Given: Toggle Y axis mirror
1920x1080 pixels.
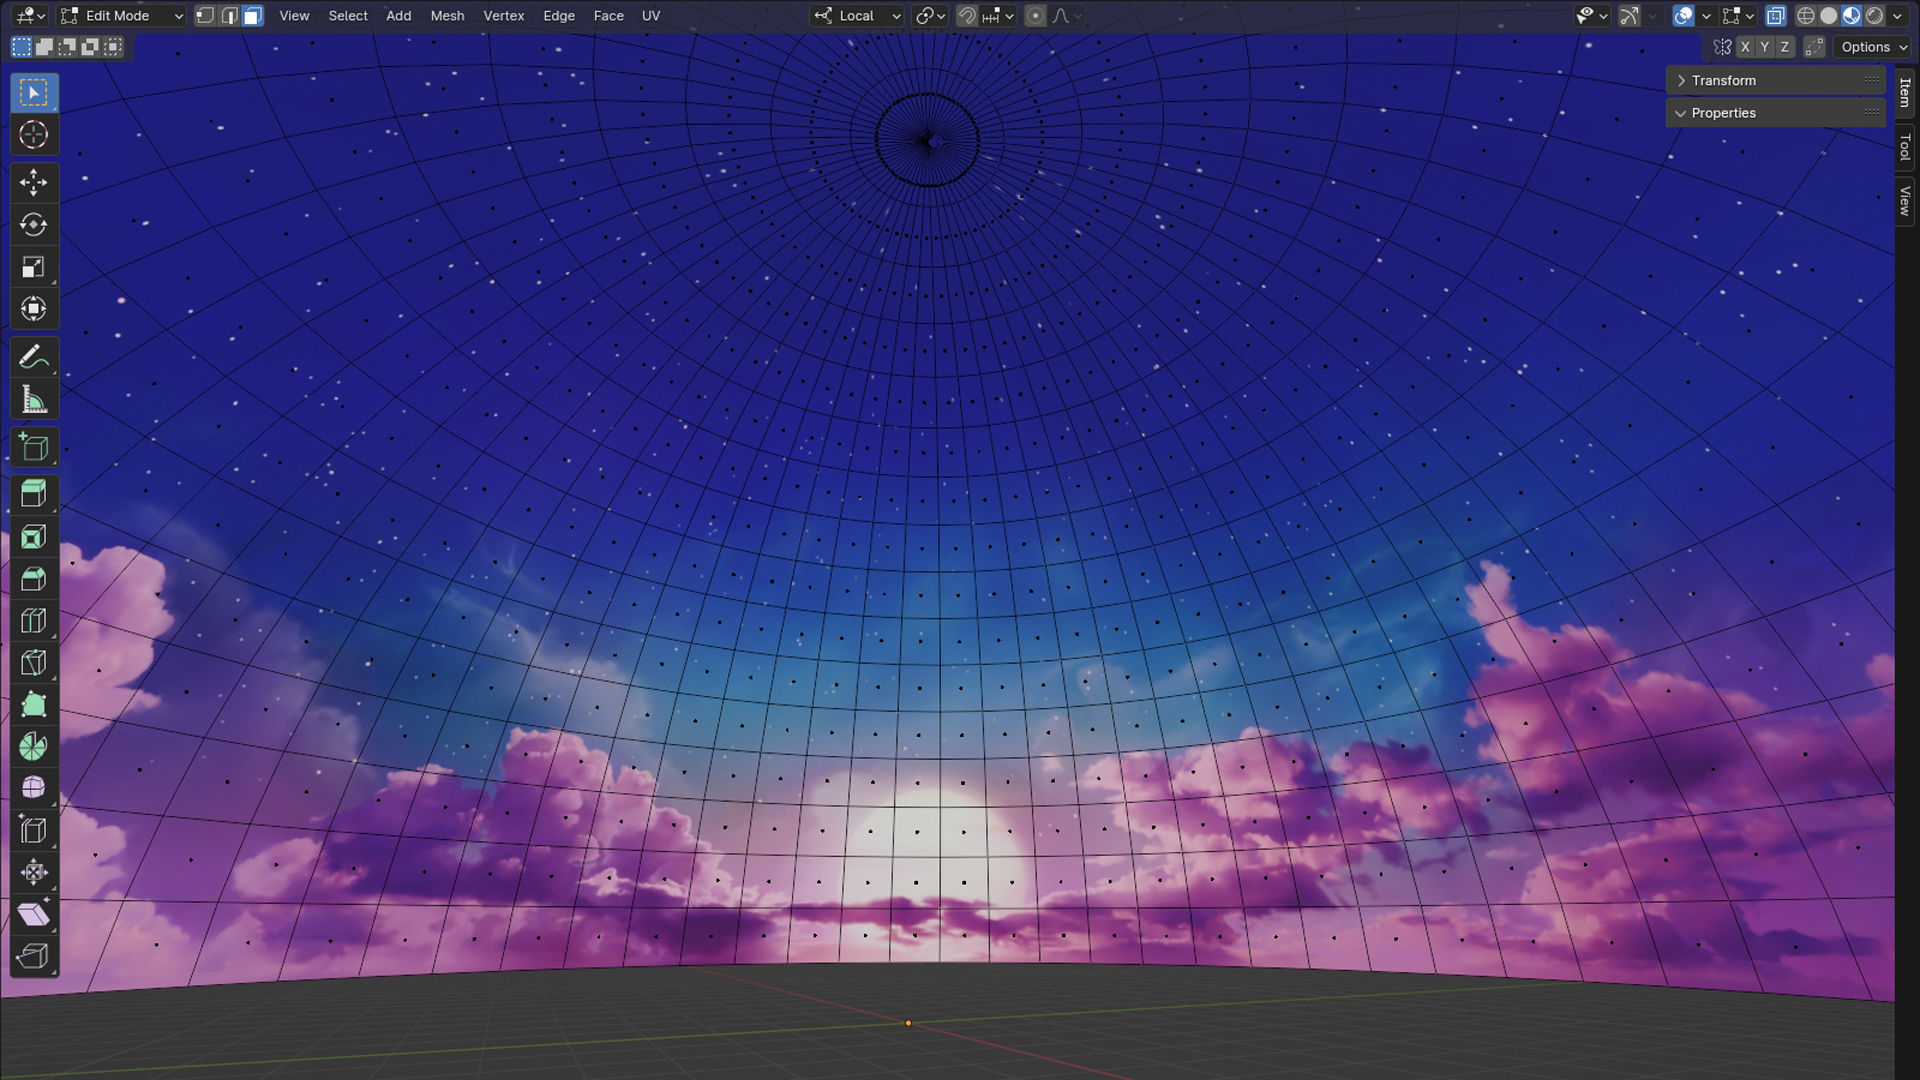Looking at the screenshot, I should (1765, 47).
